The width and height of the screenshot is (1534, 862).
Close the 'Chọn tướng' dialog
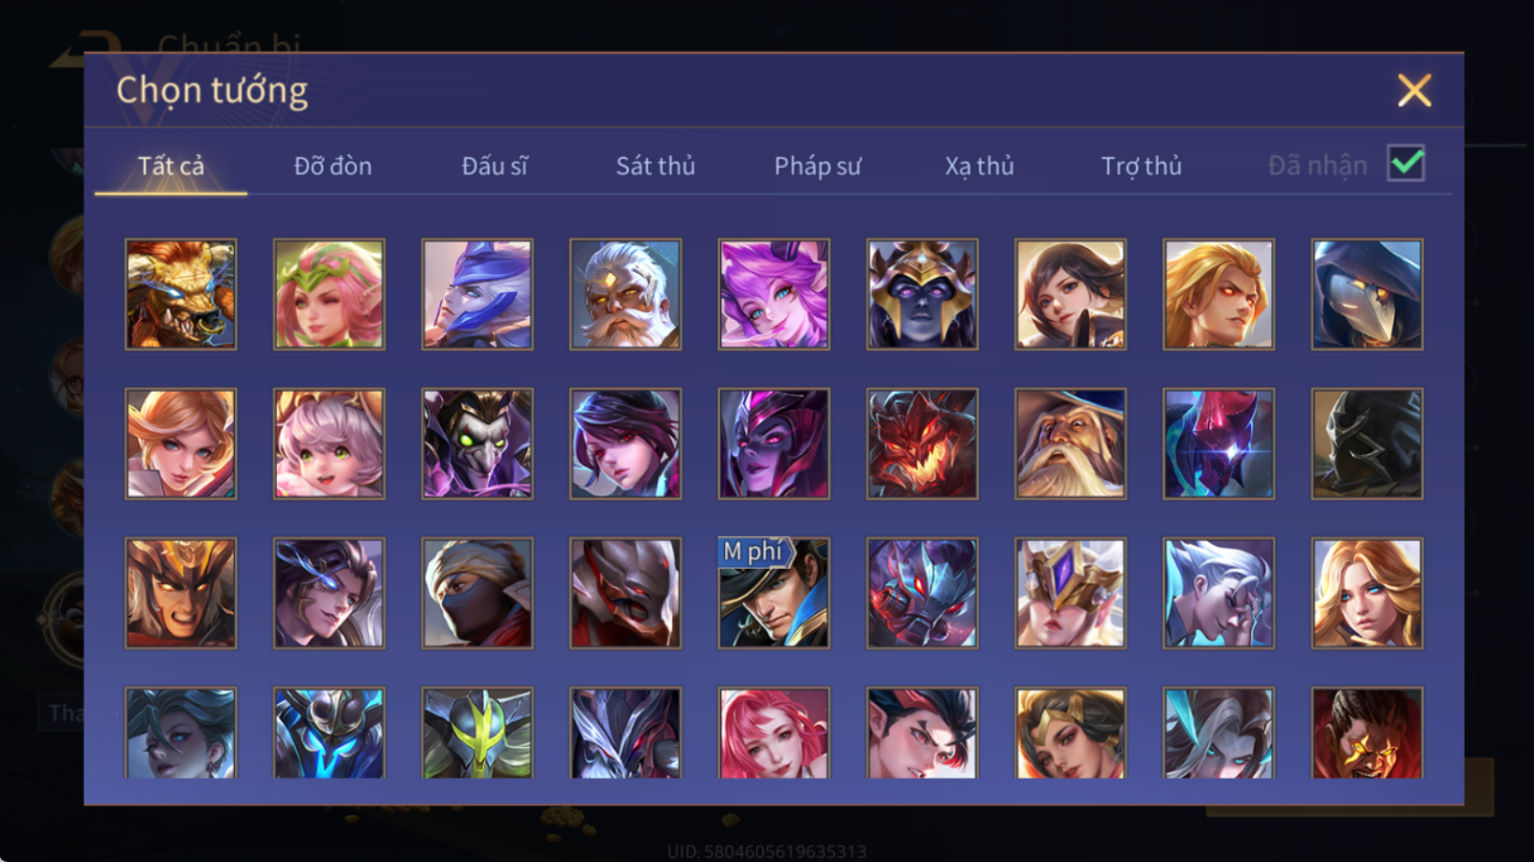1414,91
